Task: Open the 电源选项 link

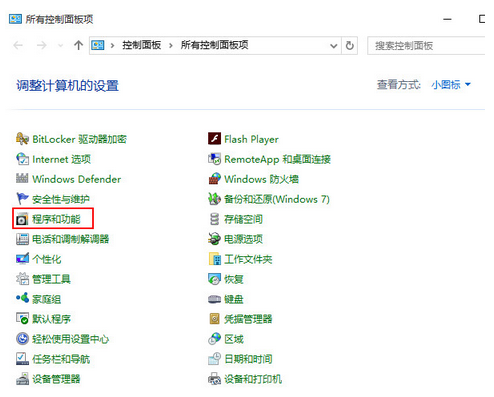Action: [243, 239]
